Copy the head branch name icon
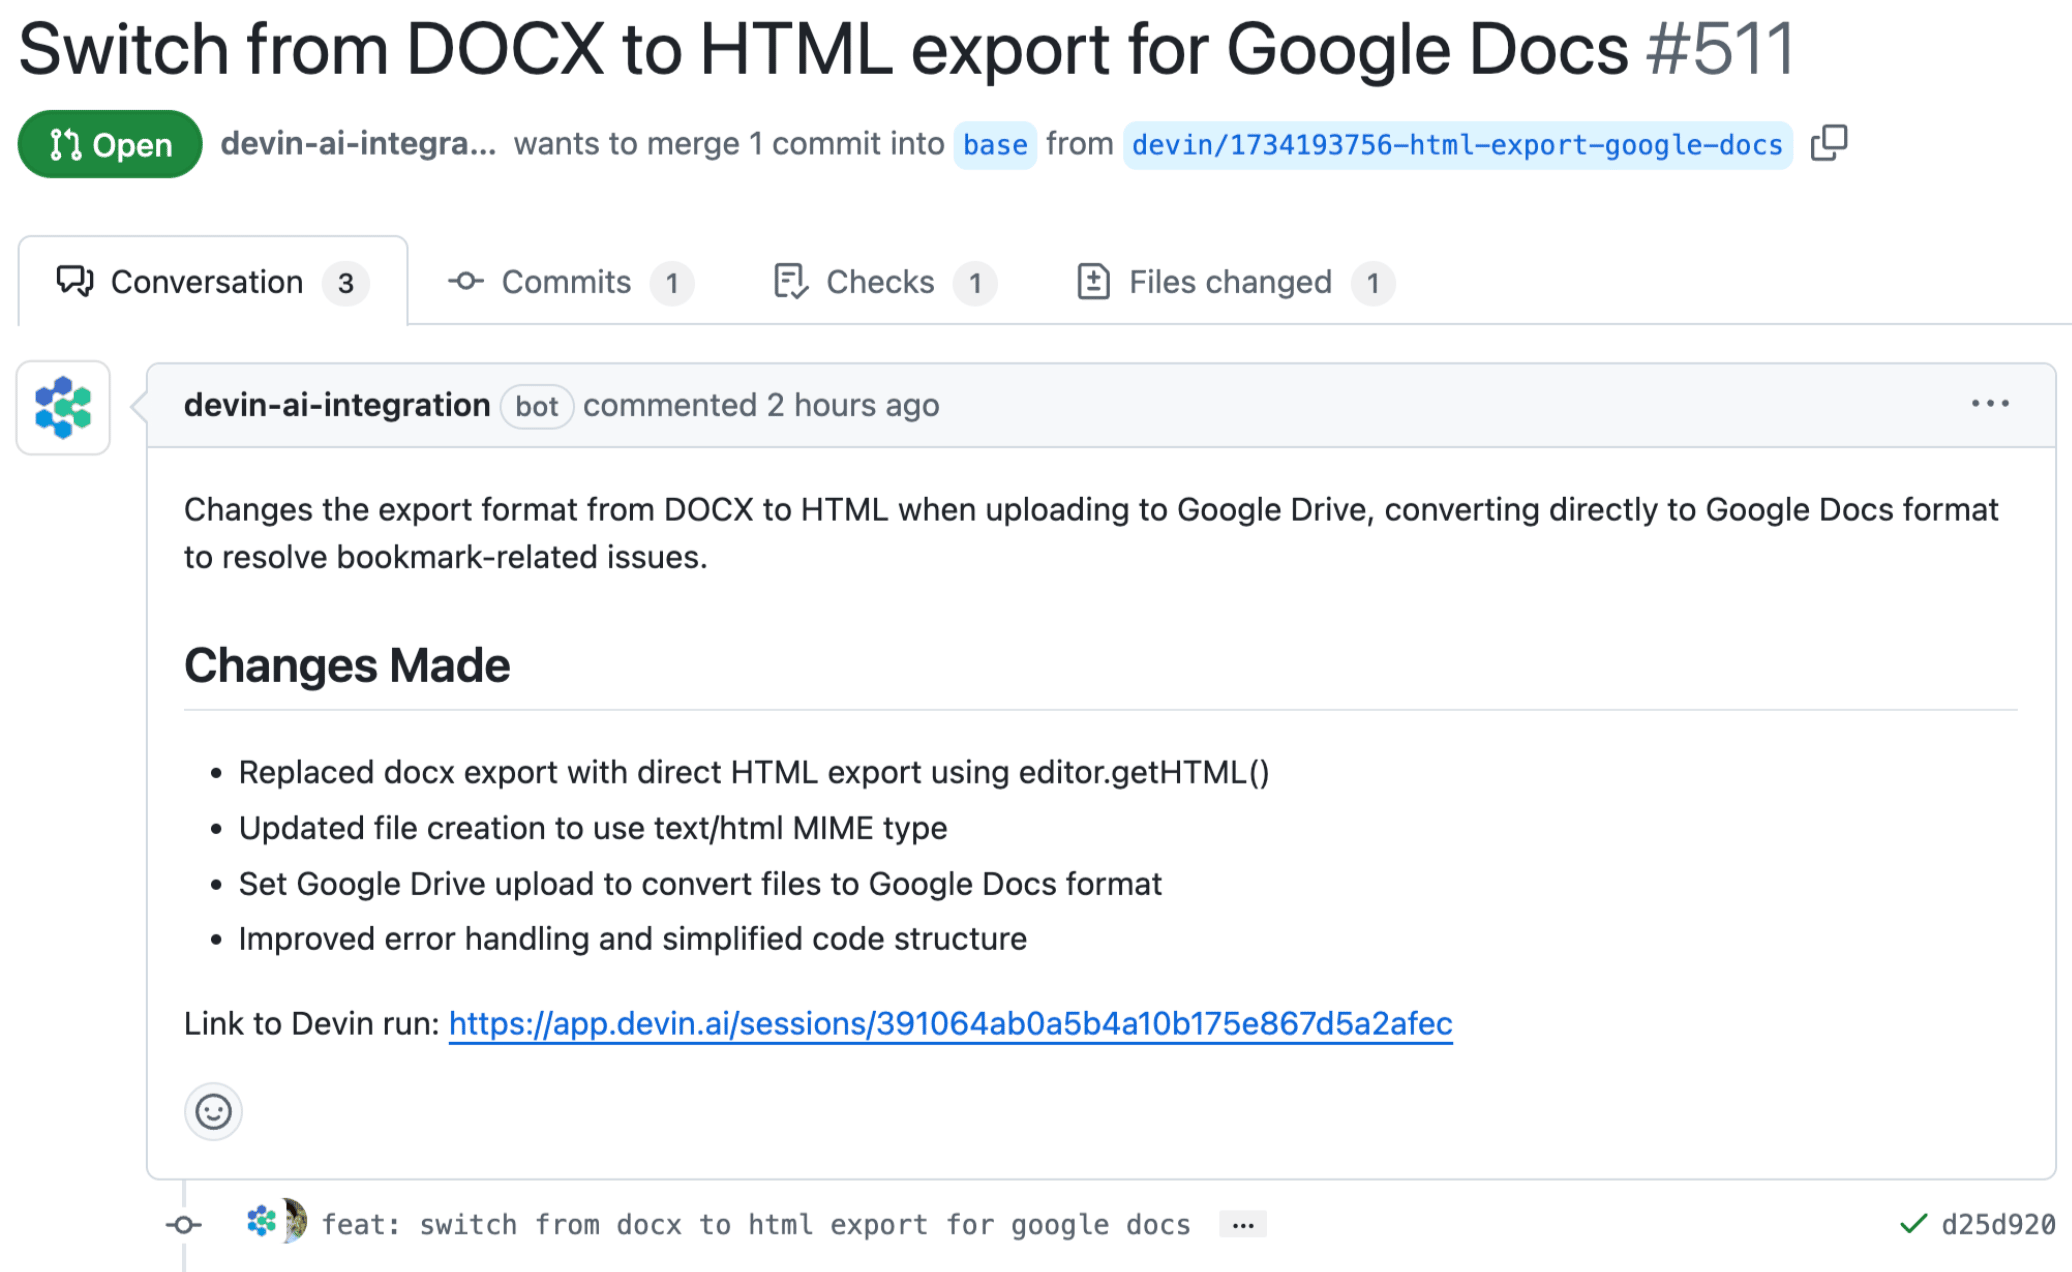 pos(1829,143)
